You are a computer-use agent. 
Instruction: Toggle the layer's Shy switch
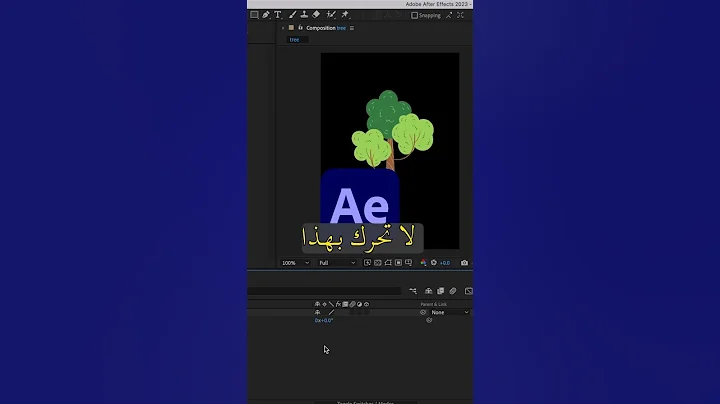[x=317, y=312]
